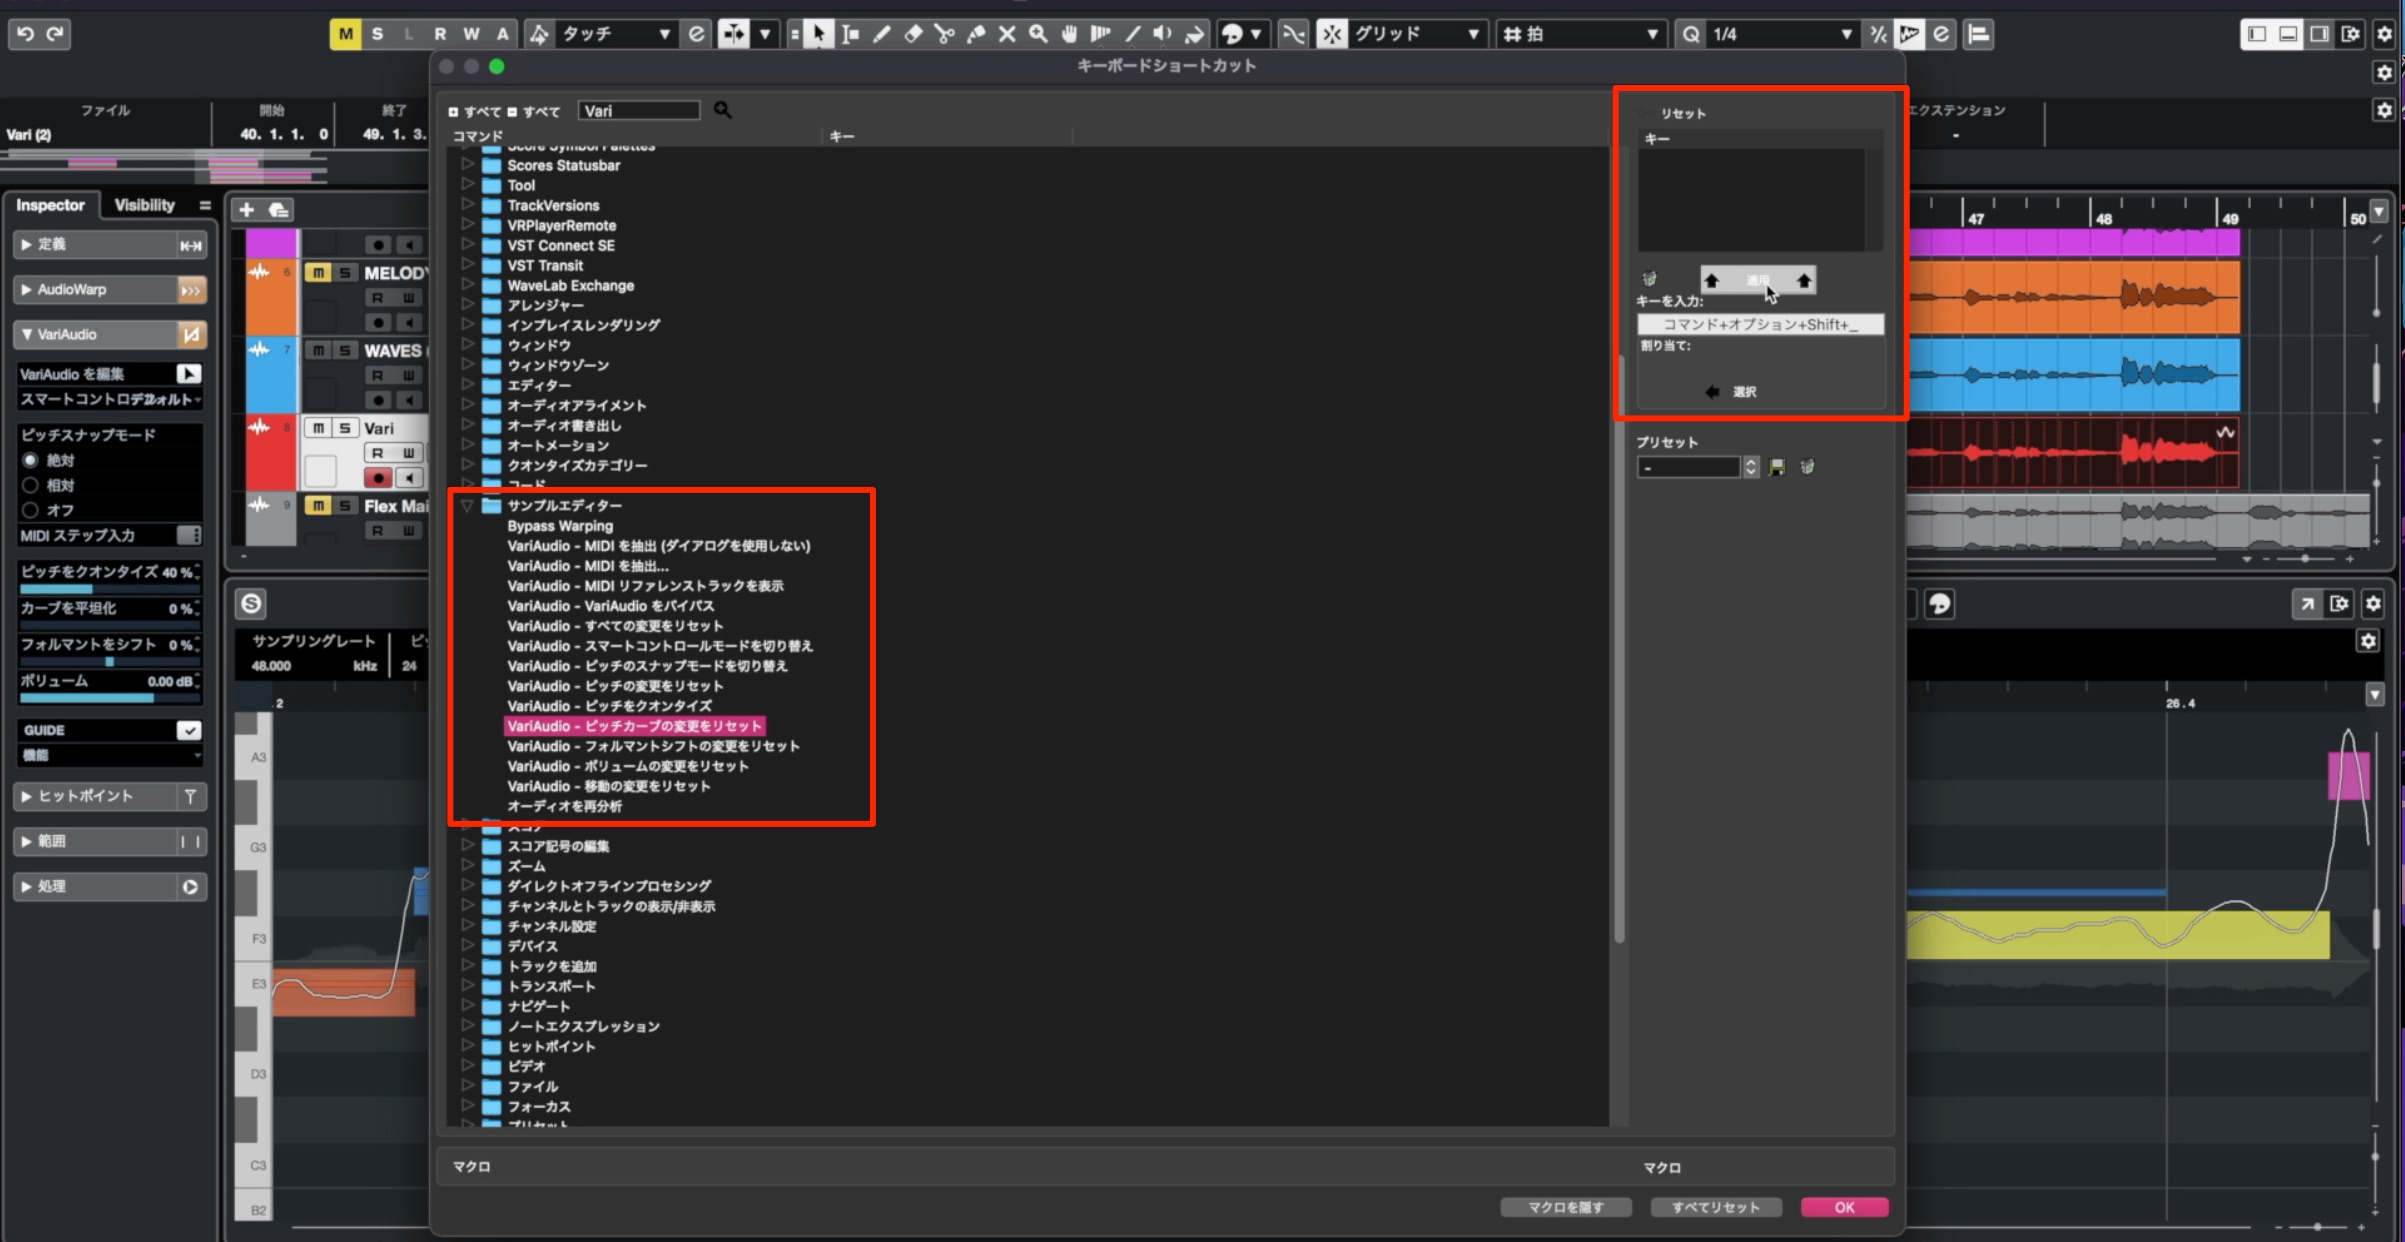Image resolution: width=2405 pixels, height=1242 pixels.
Task: Click the OK button
Action: 1844,1207
